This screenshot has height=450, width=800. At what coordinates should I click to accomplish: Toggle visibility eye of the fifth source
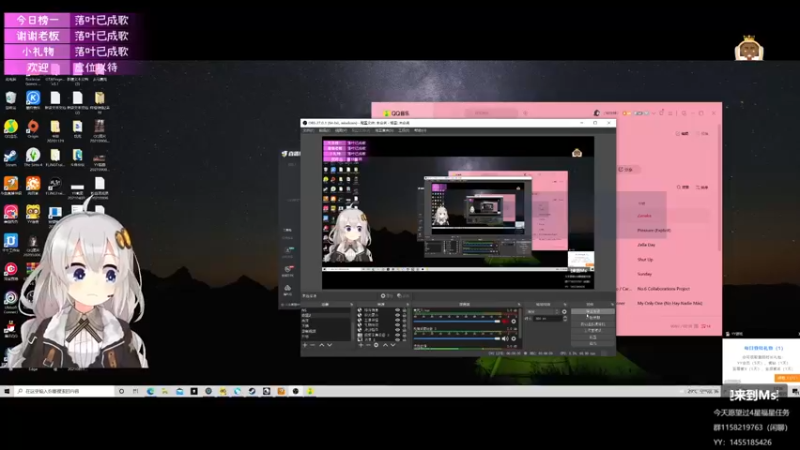point(397,330)
